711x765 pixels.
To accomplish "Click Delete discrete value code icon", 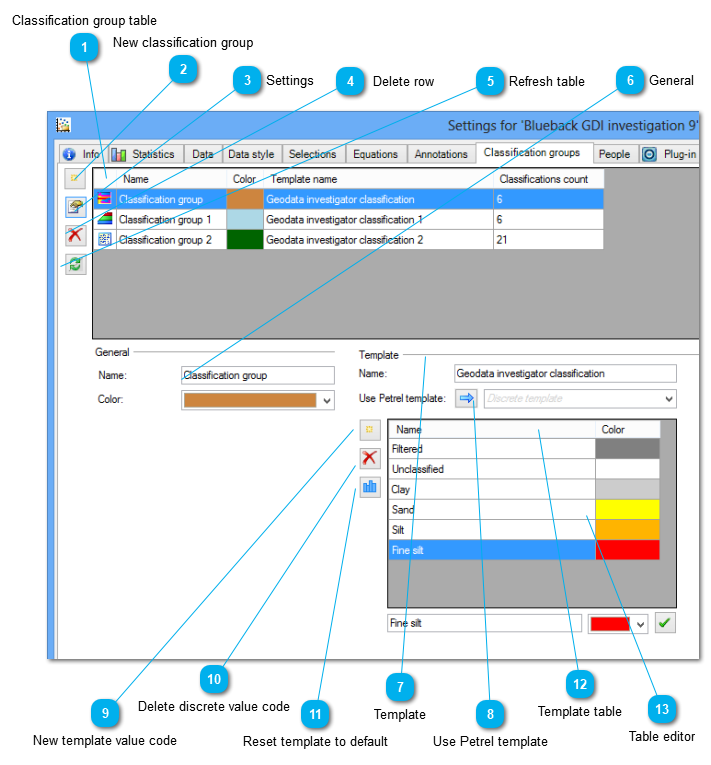I will pyautogui.click(x=370, y=458).
